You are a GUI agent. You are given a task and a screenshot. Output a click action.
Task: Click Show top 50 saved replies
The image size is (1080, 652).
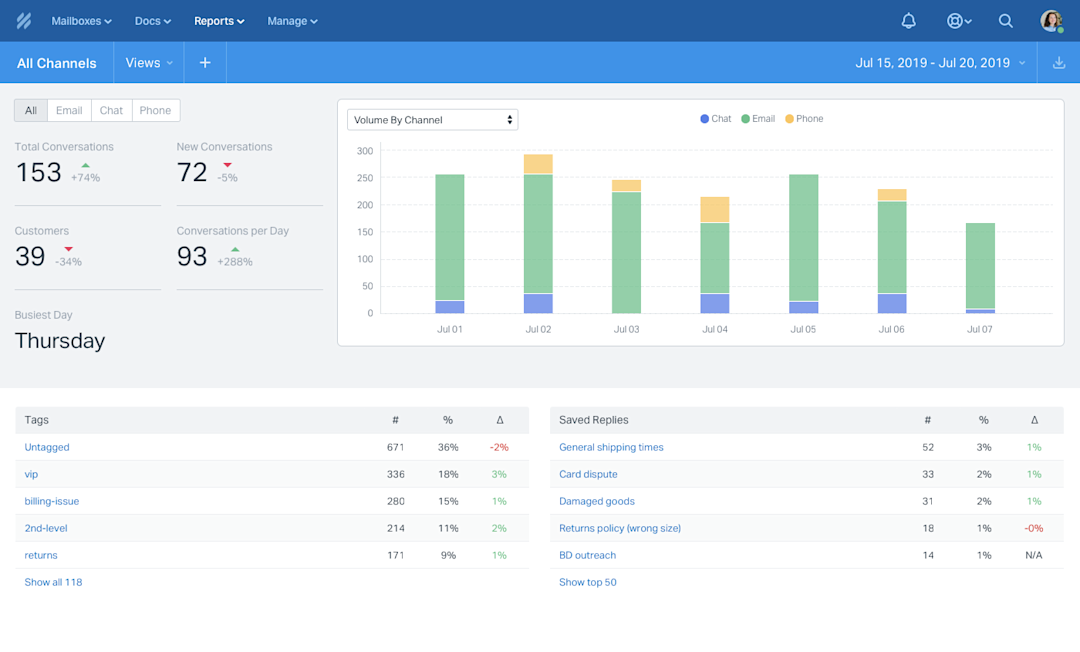click(x=588, y=582)
